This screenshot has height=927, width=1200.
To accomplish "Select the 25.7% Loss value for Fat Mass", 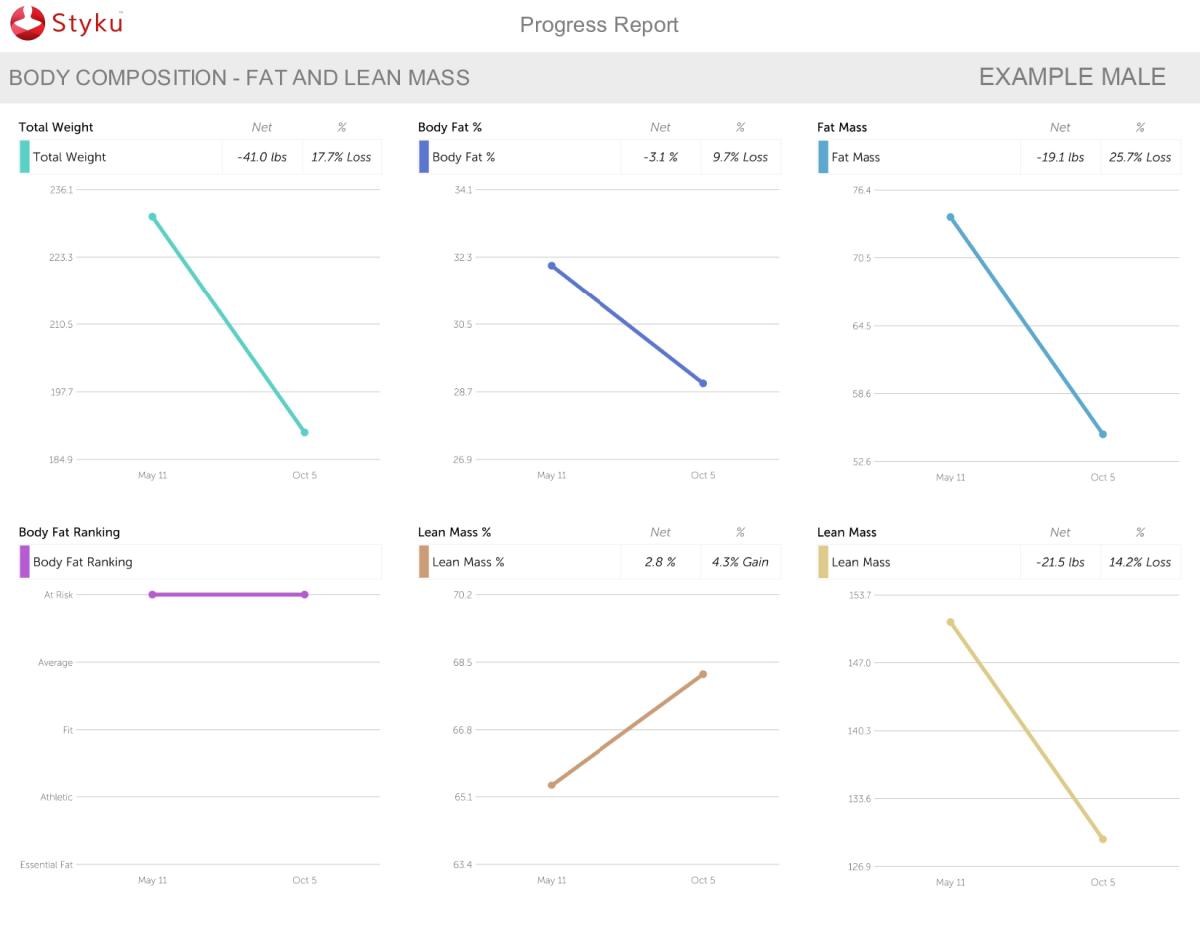I will [x=1140, y=157].
